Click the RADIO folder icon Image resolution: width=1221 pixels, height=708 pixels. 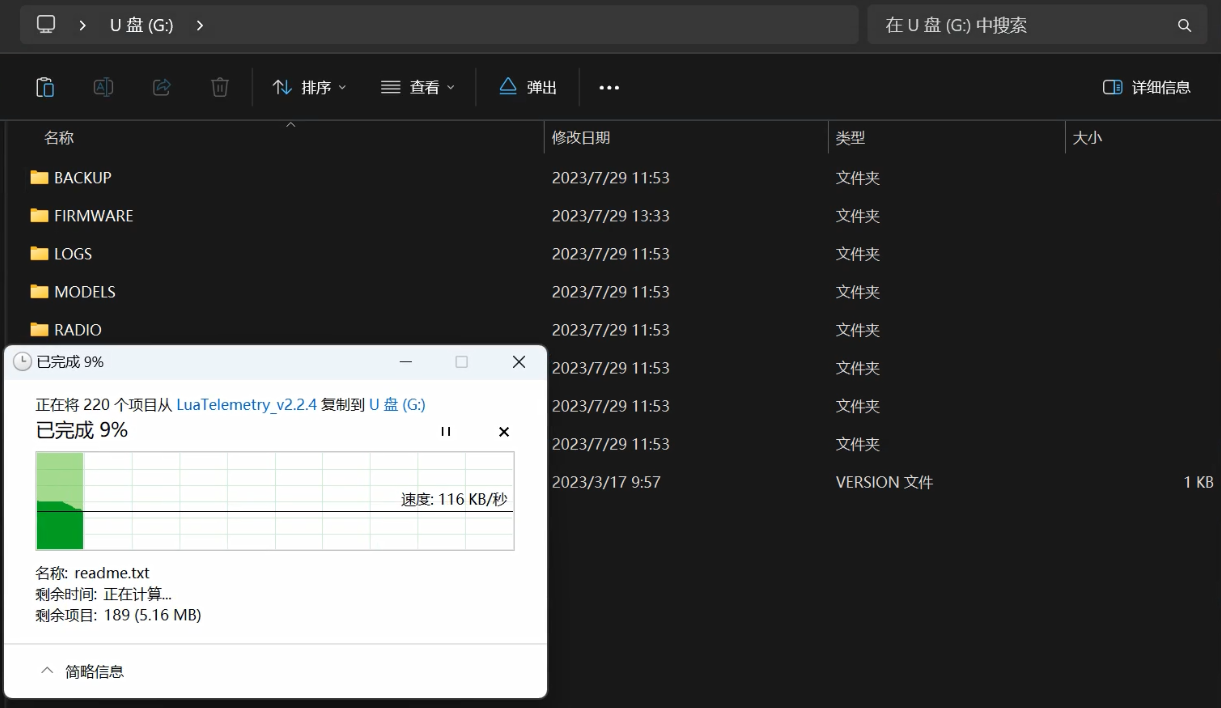[39, 329]
